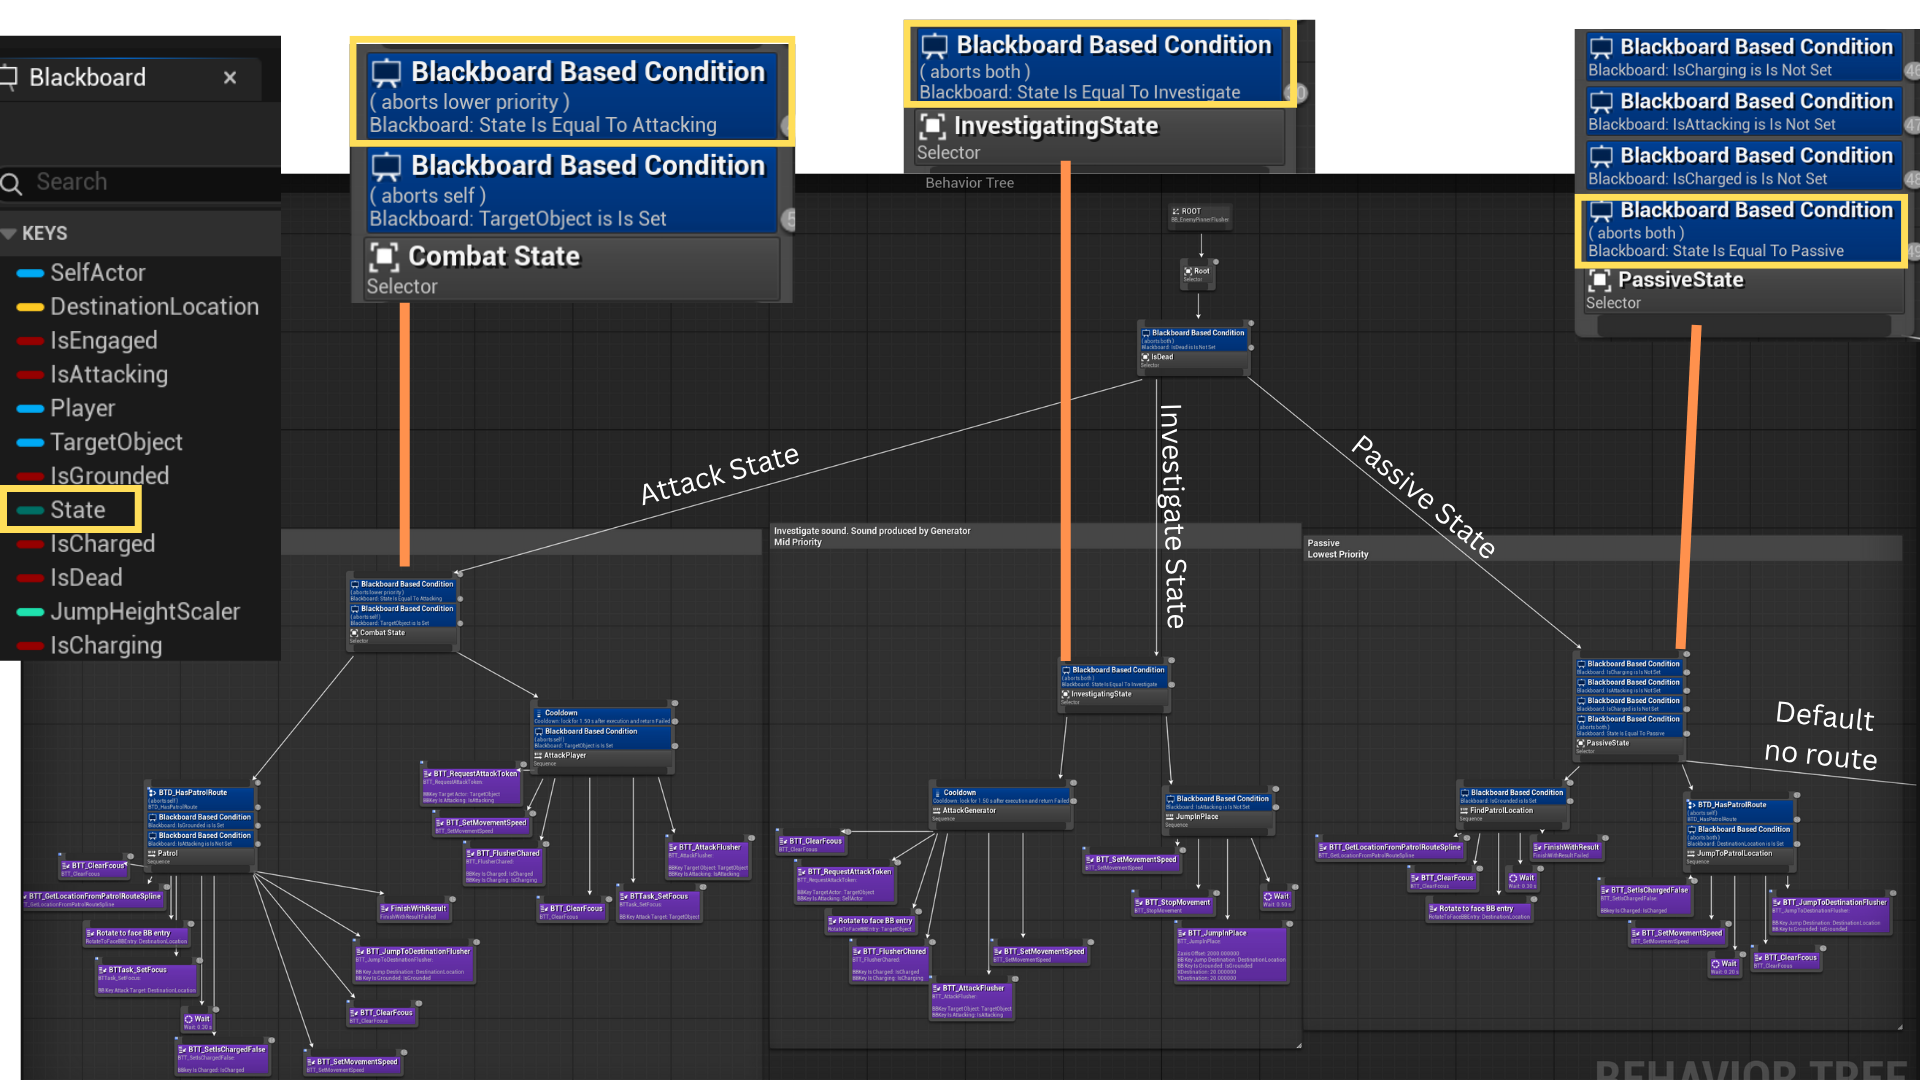1920x1080 pixels.
Task: Click the Behavior Tree tab label
Action: click(969, 183)
